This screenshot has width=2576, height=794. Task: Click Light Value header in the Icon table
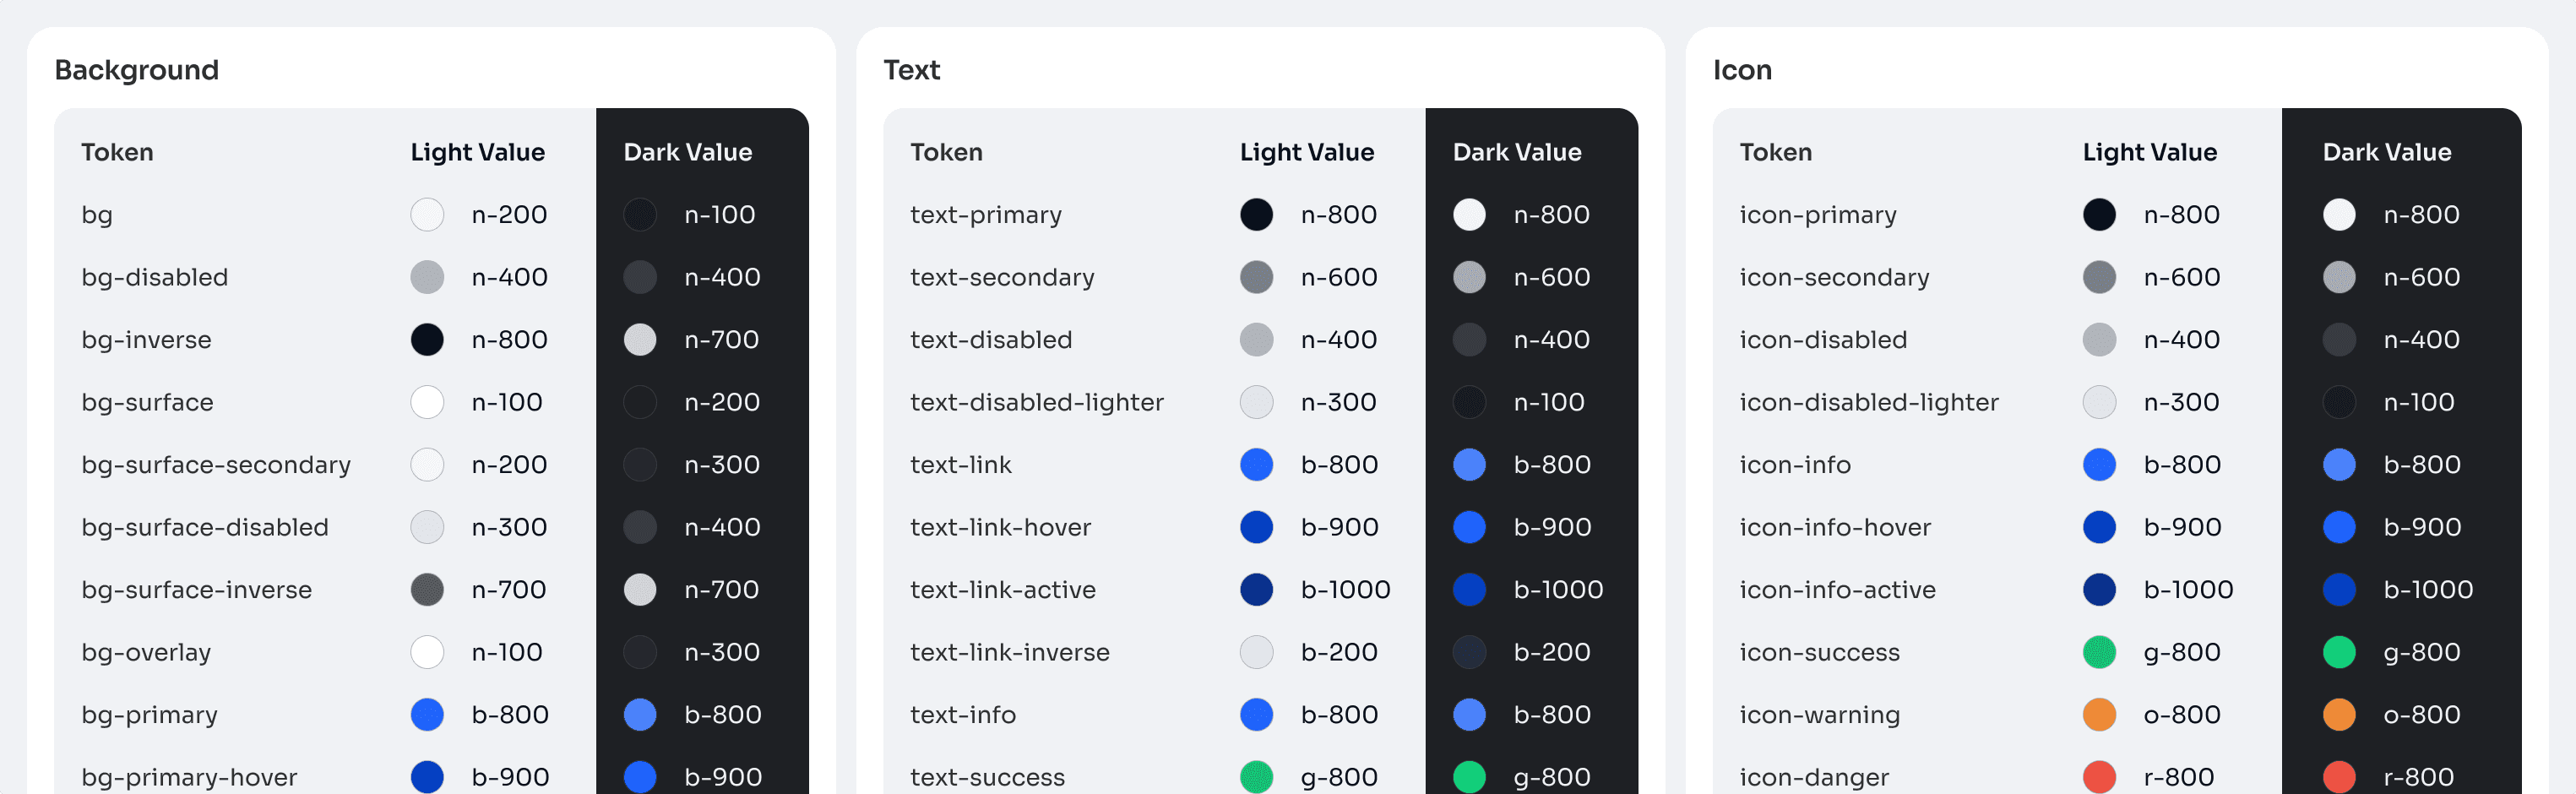coord(2150,152)
